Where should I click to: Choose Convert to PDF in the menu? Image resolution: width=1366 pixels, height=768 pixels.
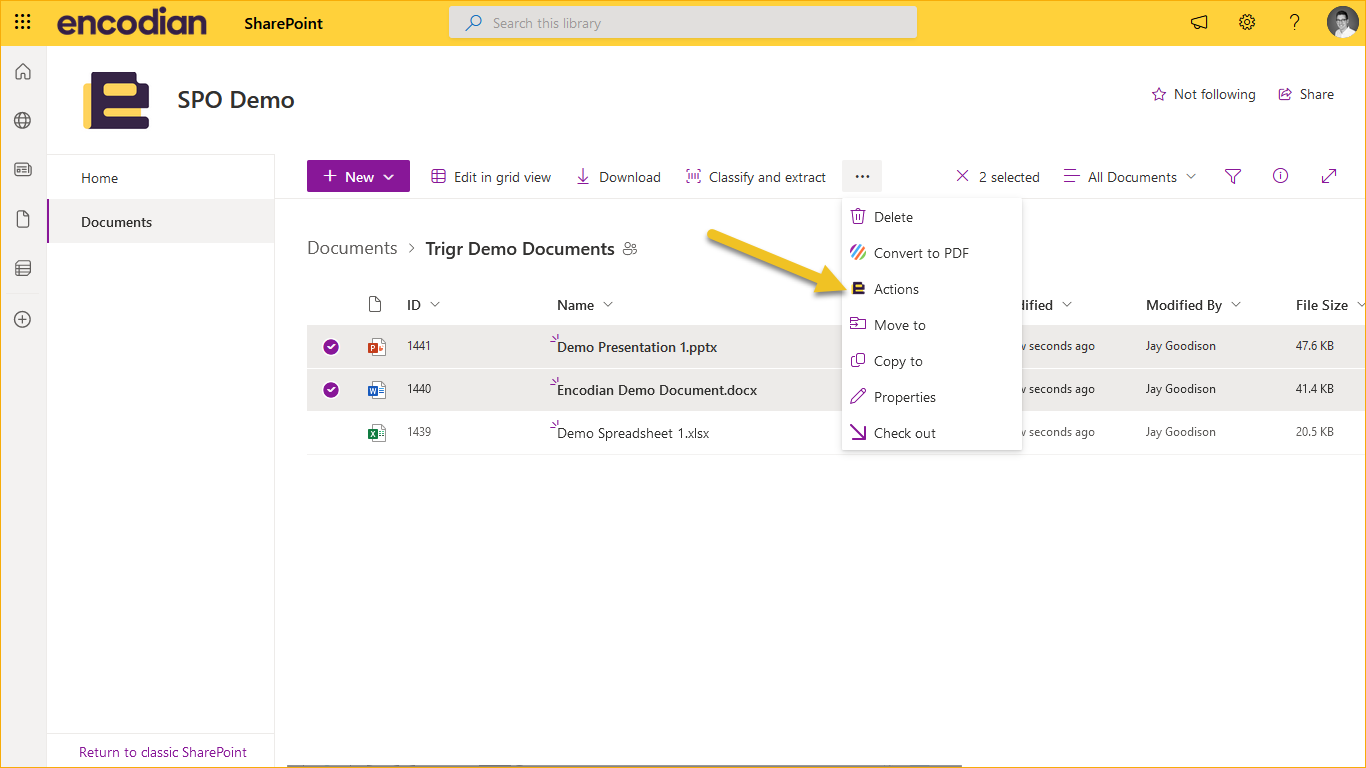pyautogui.click(x=932, y=253)
